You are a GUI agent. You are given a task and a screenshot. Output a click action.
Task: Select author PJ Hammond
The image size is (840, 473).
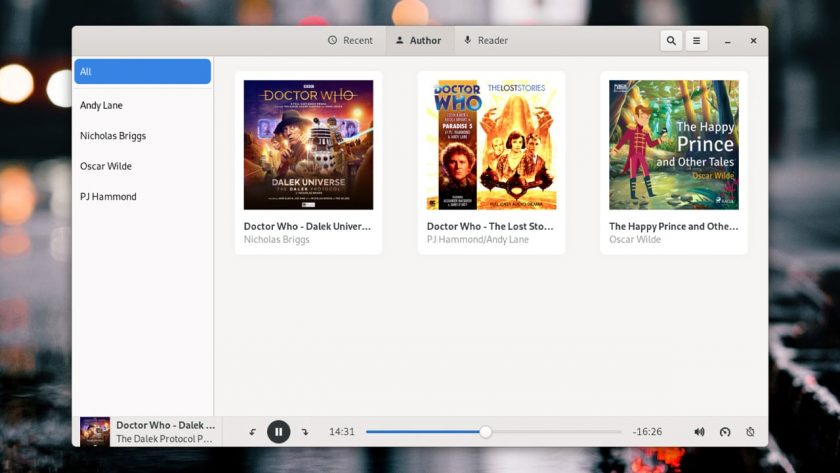[x=142, y=197]
